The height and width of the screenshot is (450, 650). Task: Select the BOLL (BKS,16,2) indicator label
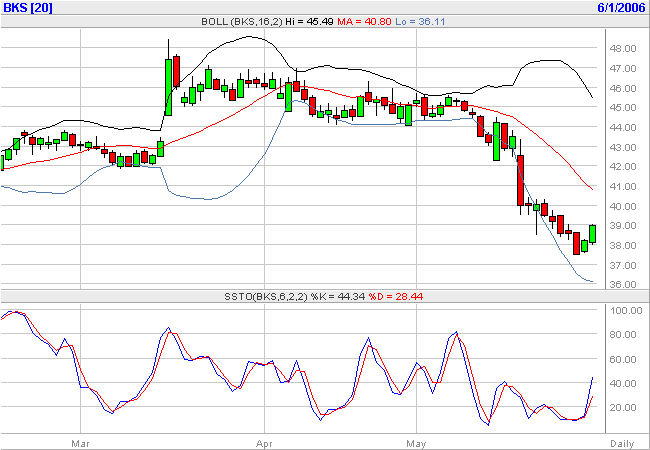click(x=241, y=22)
